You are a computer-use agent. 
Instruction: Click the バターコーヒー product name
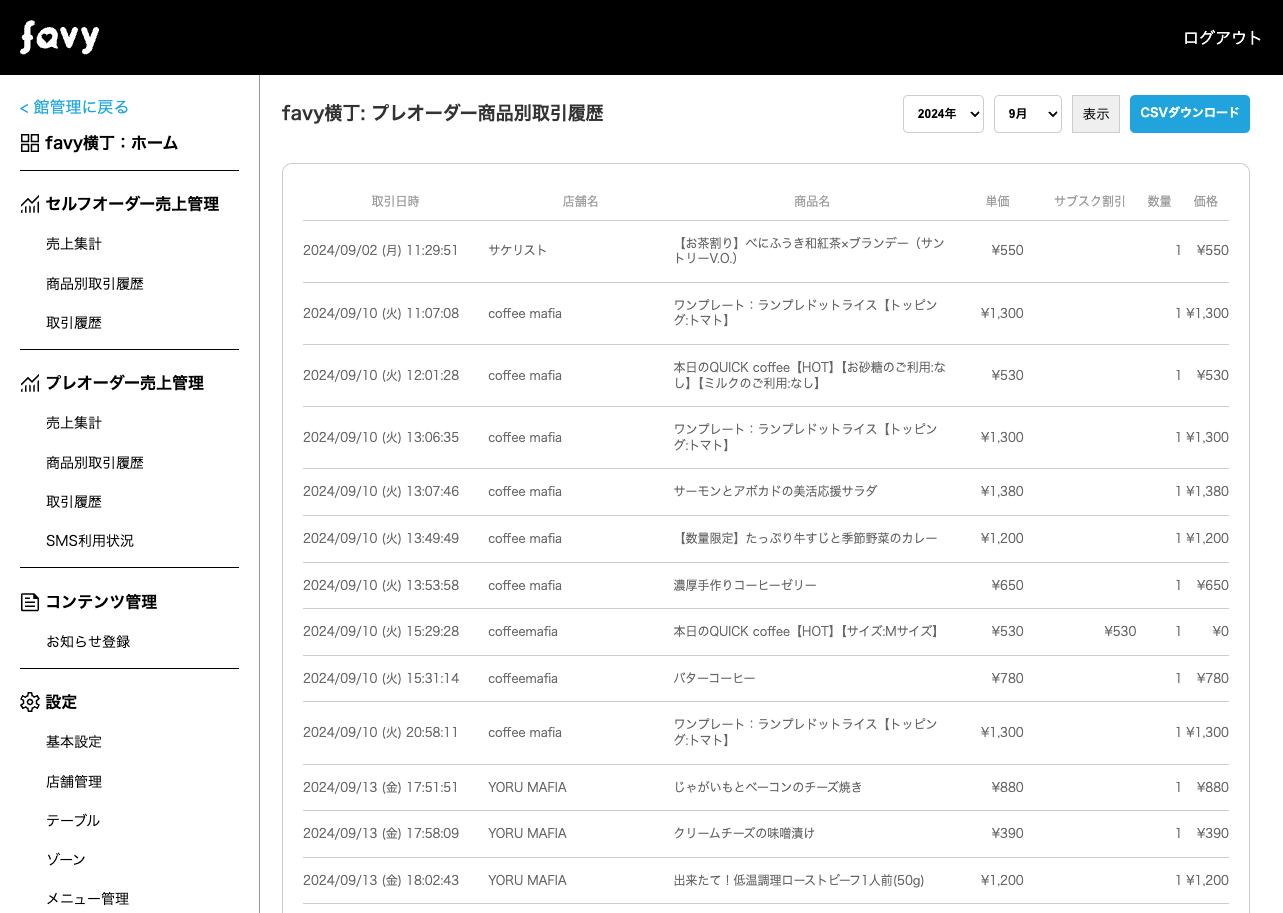coord(715,678)
